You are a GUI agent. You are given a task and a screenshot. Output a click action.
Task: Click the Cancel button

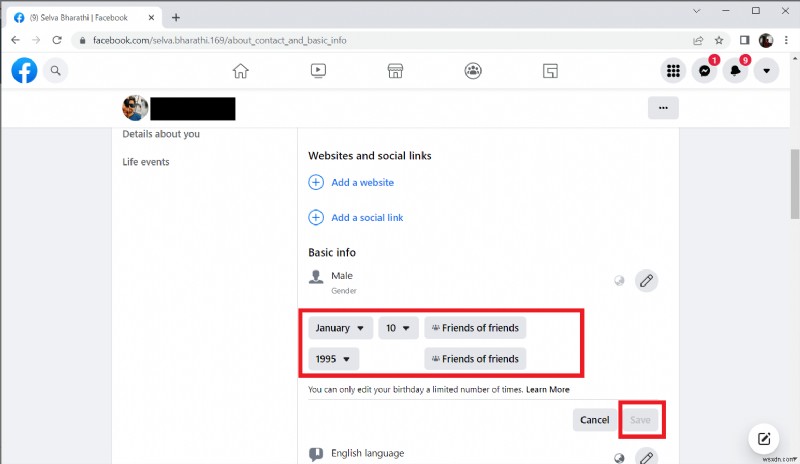click(594, 420)
